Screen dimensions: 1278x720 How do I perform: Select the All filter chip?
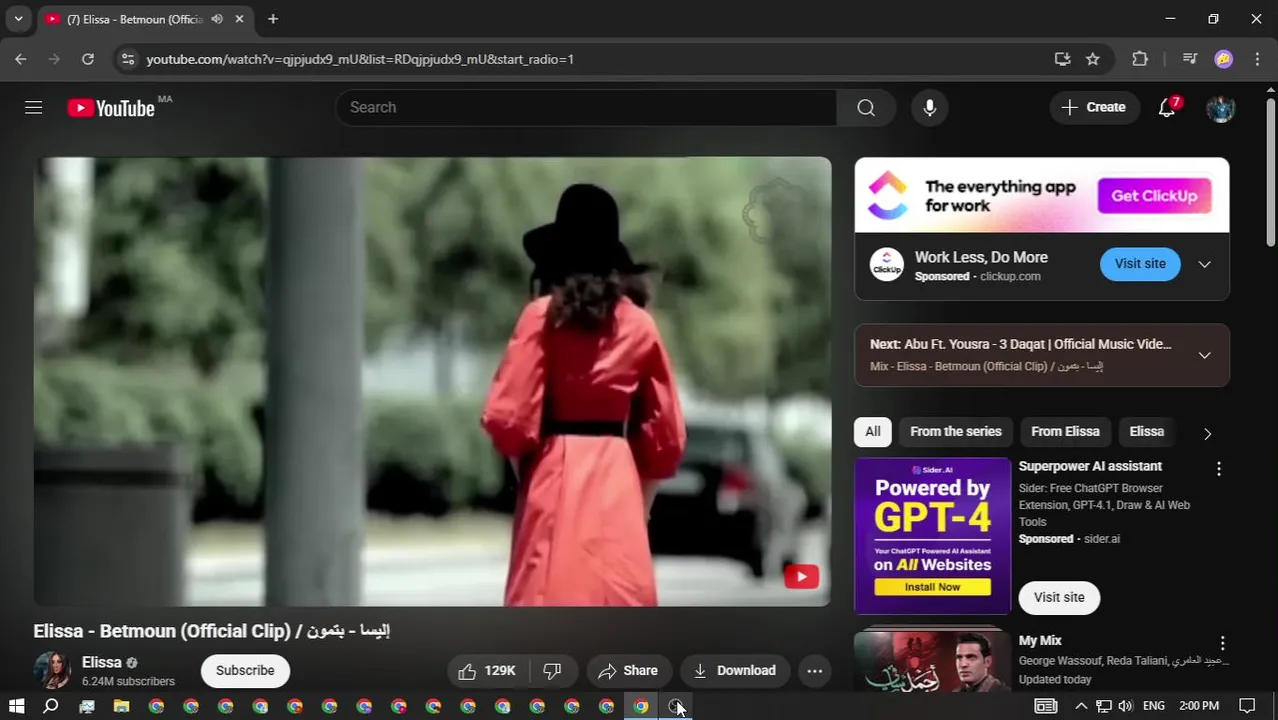point(873,431)
